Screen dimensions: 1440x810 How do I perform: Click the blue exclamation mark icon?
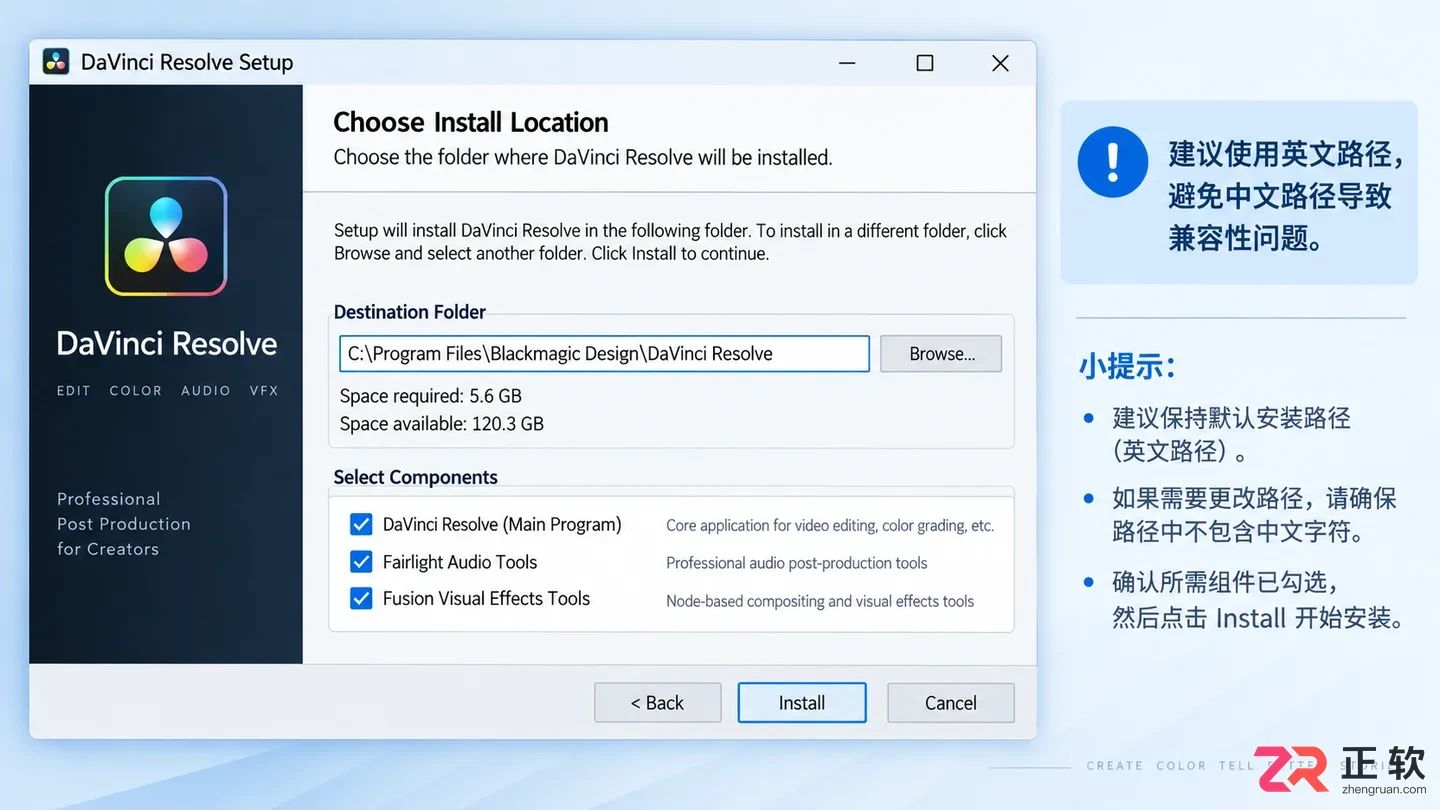(1112, 161)
